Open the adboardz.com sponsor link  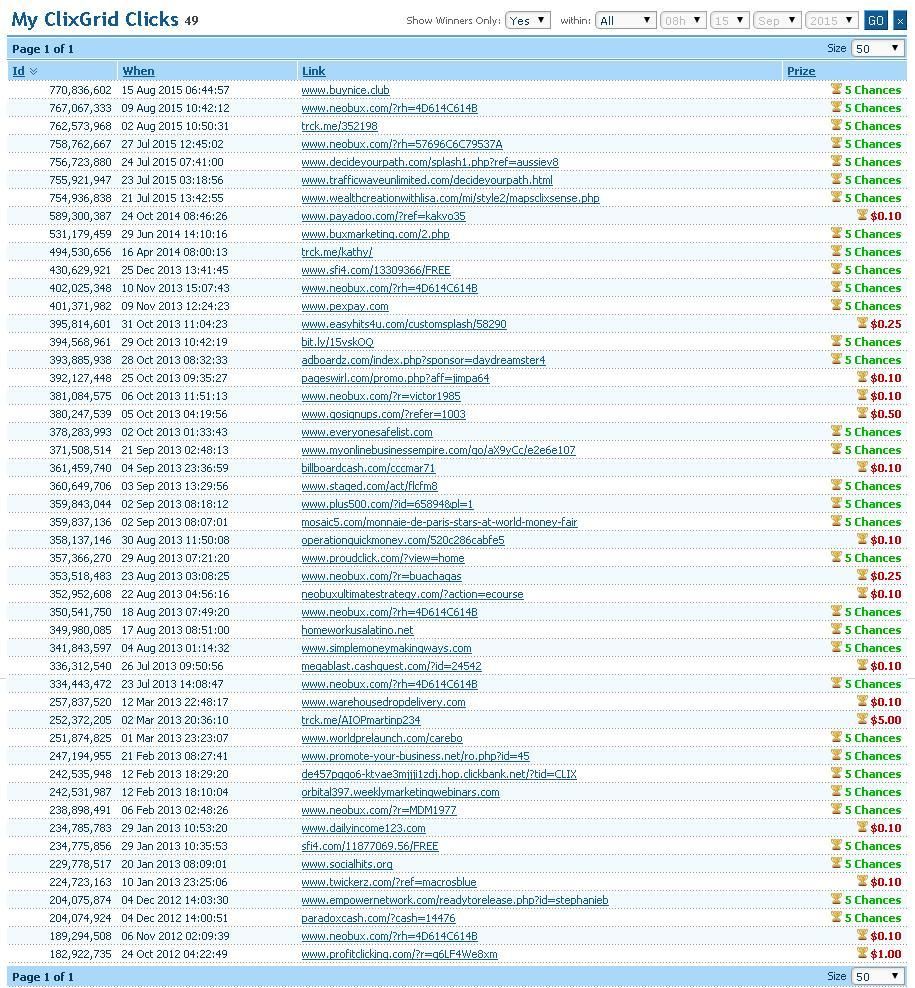[423, 360]
